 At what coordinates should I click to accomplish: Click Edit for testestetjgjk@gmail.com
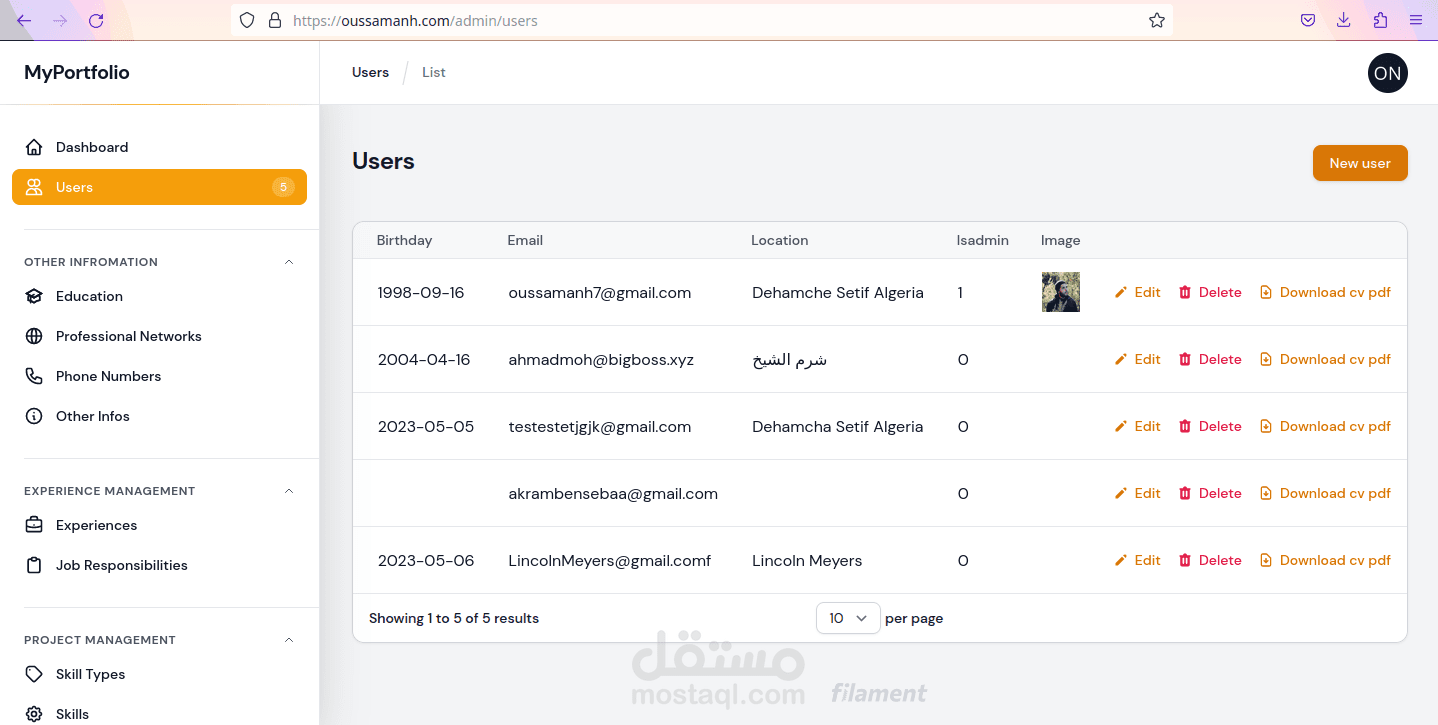click(1138, 426)
